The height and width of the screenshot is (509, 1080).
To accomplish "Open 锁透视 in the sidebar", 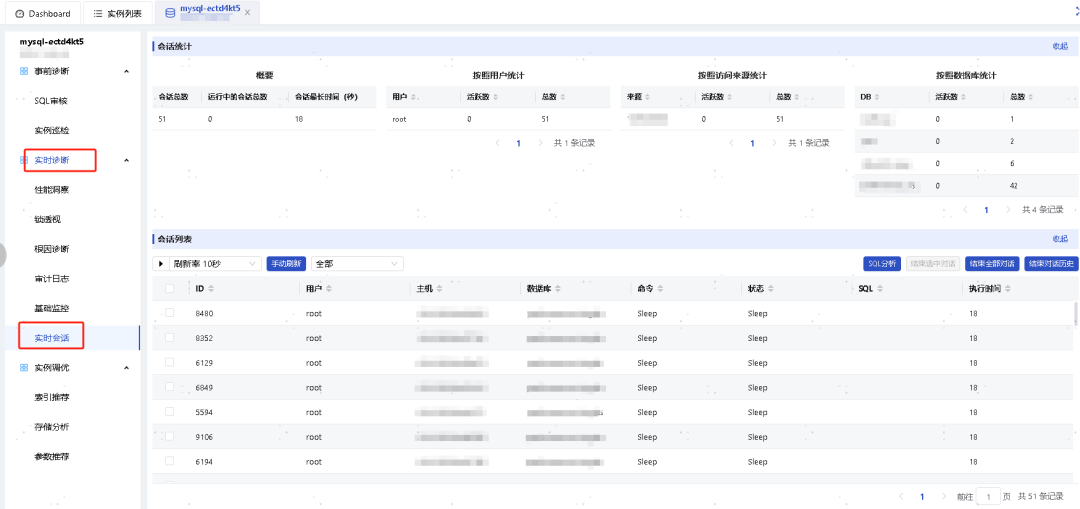I will 48,219.
